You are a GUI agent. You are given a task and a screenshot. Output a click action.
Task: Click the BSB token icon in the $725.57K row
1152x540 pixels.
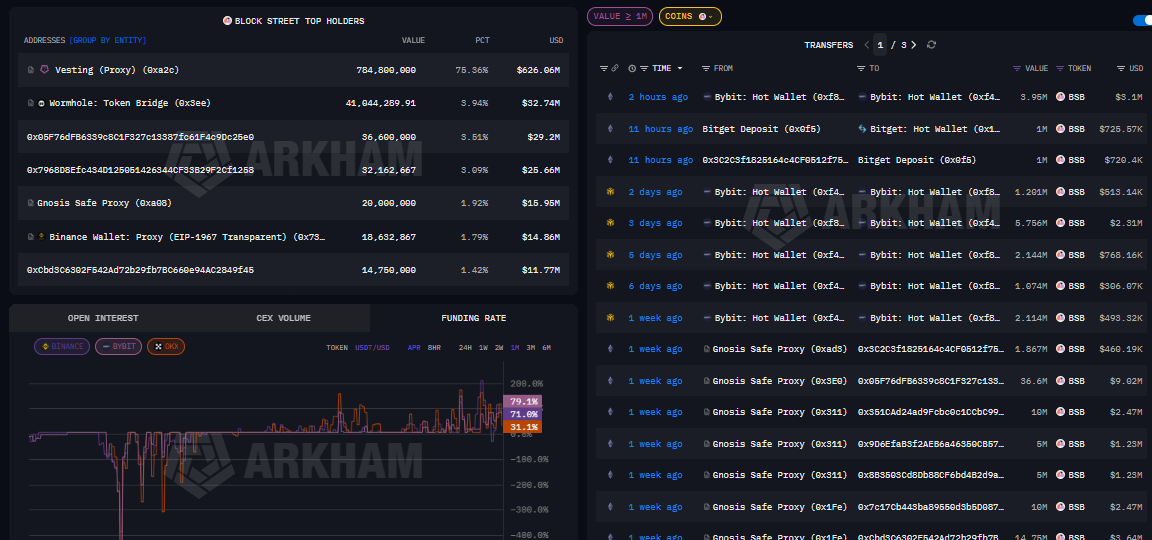tap(1060, 129)
